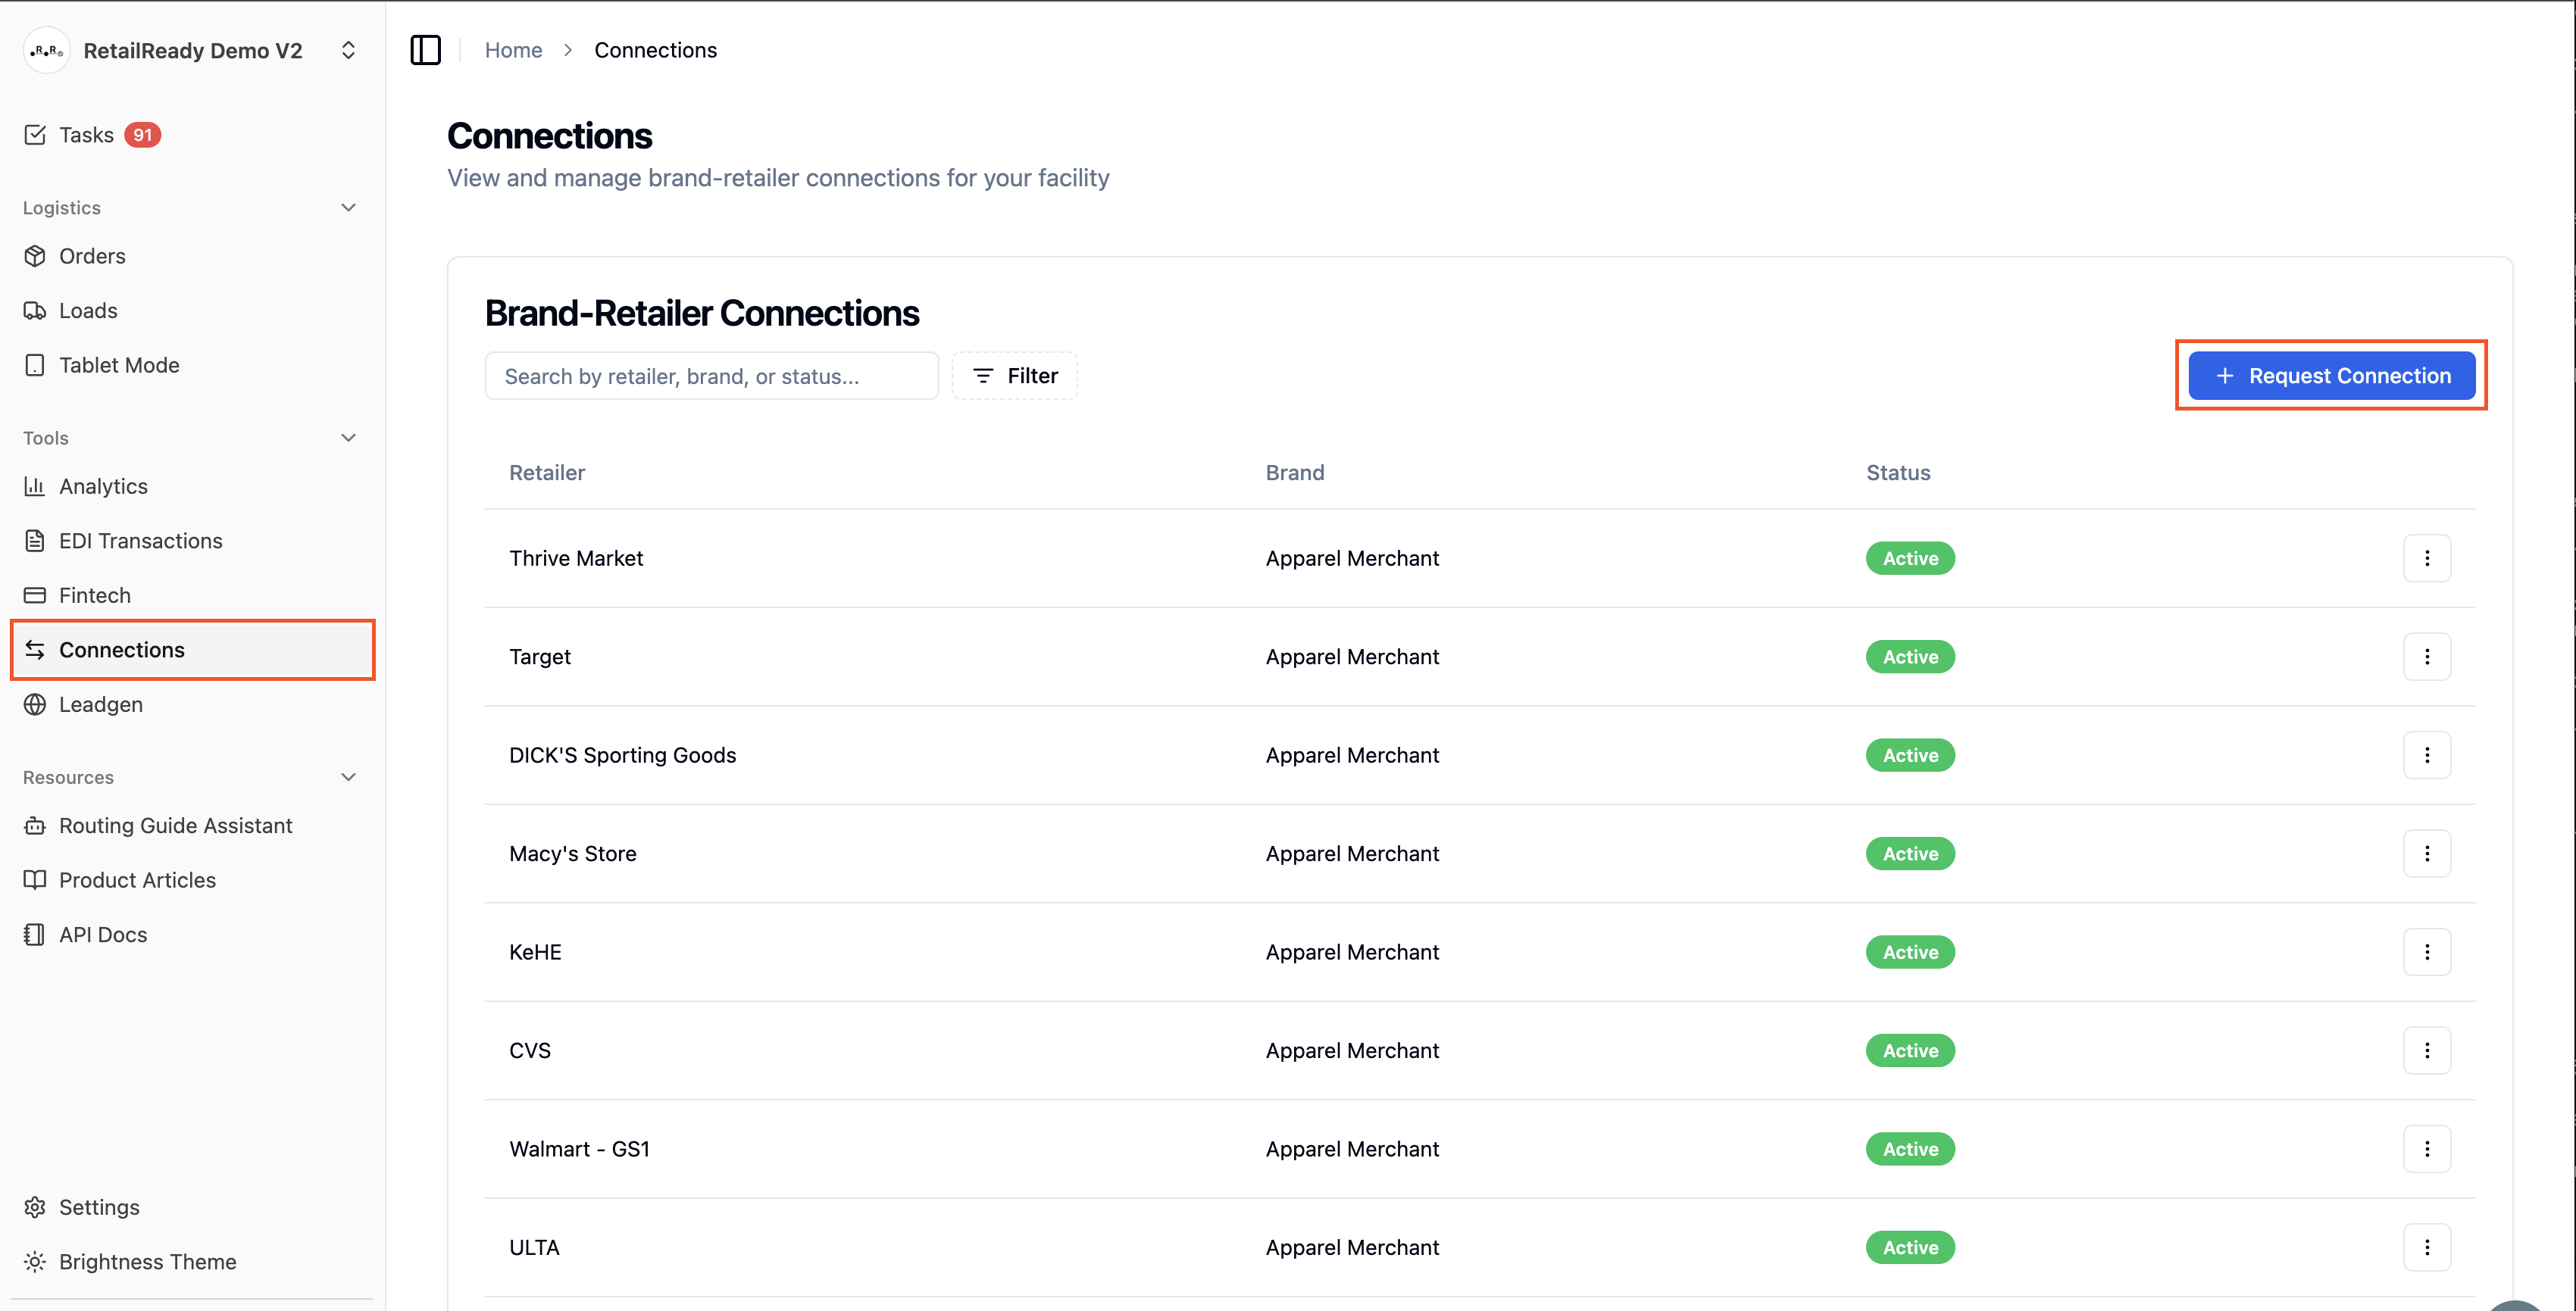The height and width of the screenshot is (1311, 2576).
Task: Collapse the Tools section chevron
Action: (348, 438)
